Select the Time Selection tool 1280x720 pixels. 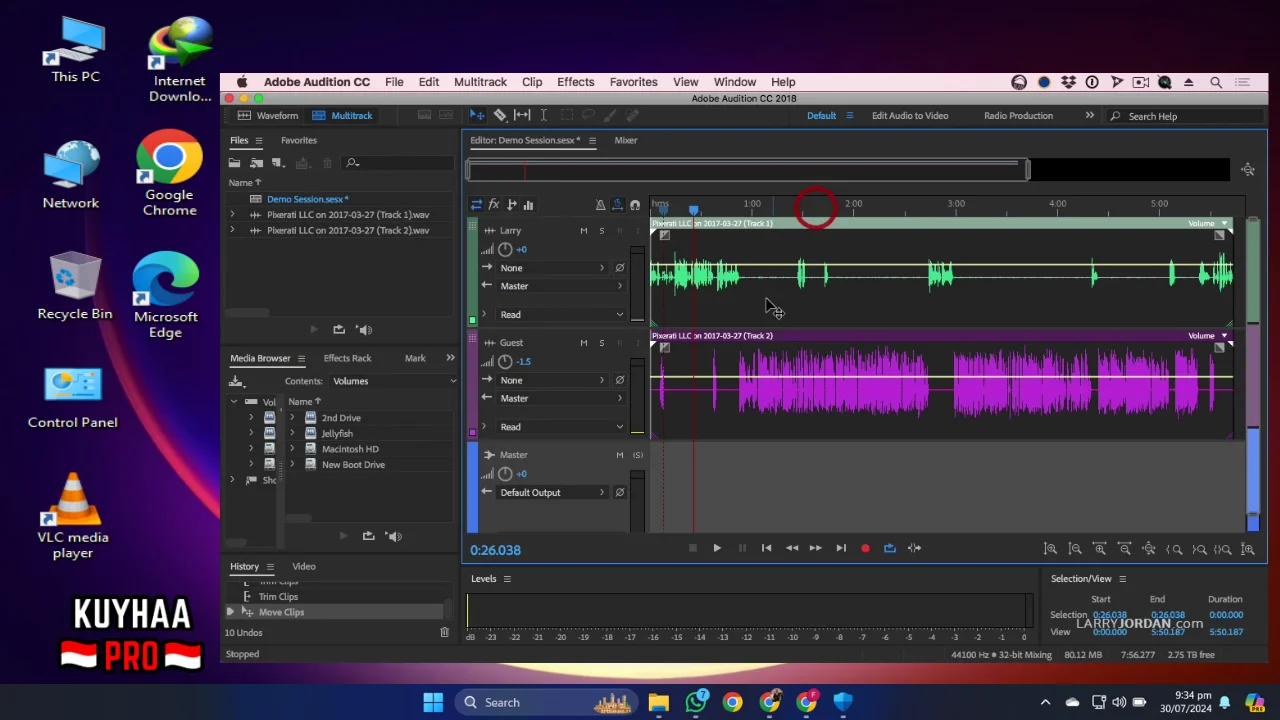(x=543, y=115)
